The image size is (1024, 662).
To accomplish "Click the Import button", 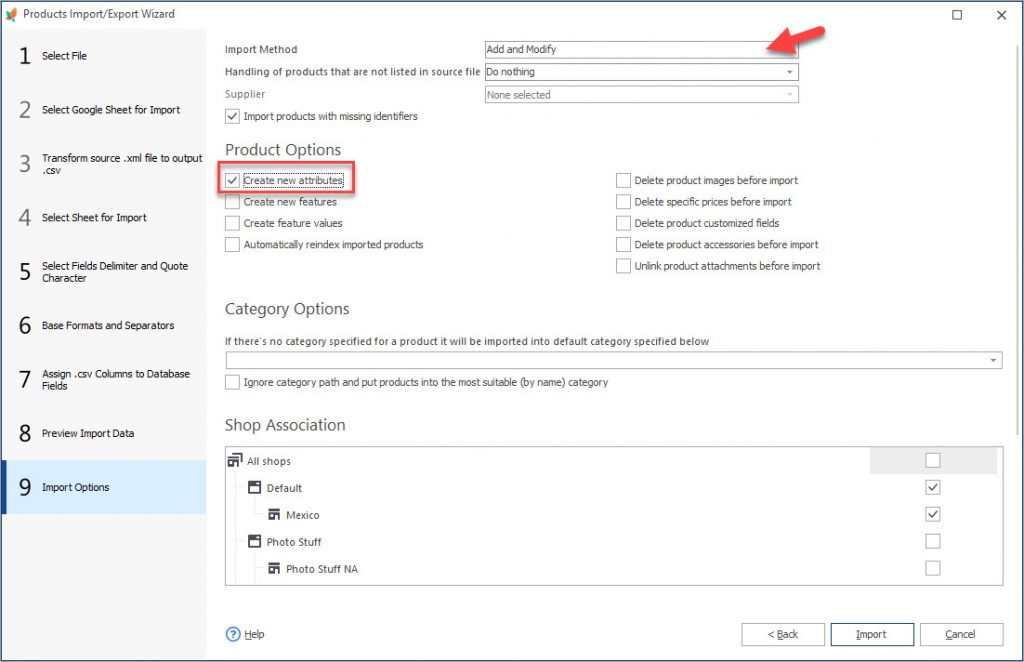I will 871,634.
